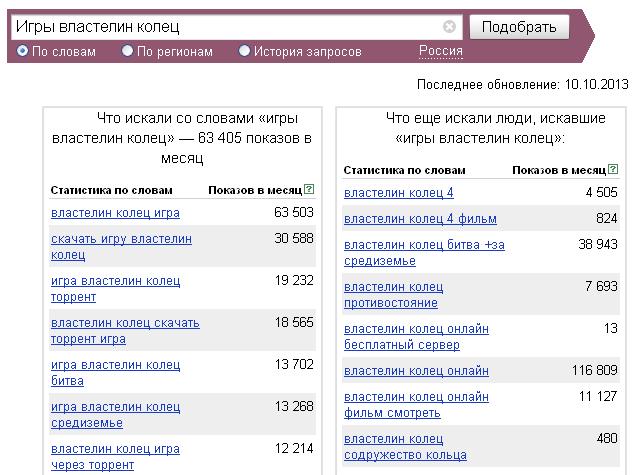Open "властелин колец противостояние" link

tap(394, 295)
